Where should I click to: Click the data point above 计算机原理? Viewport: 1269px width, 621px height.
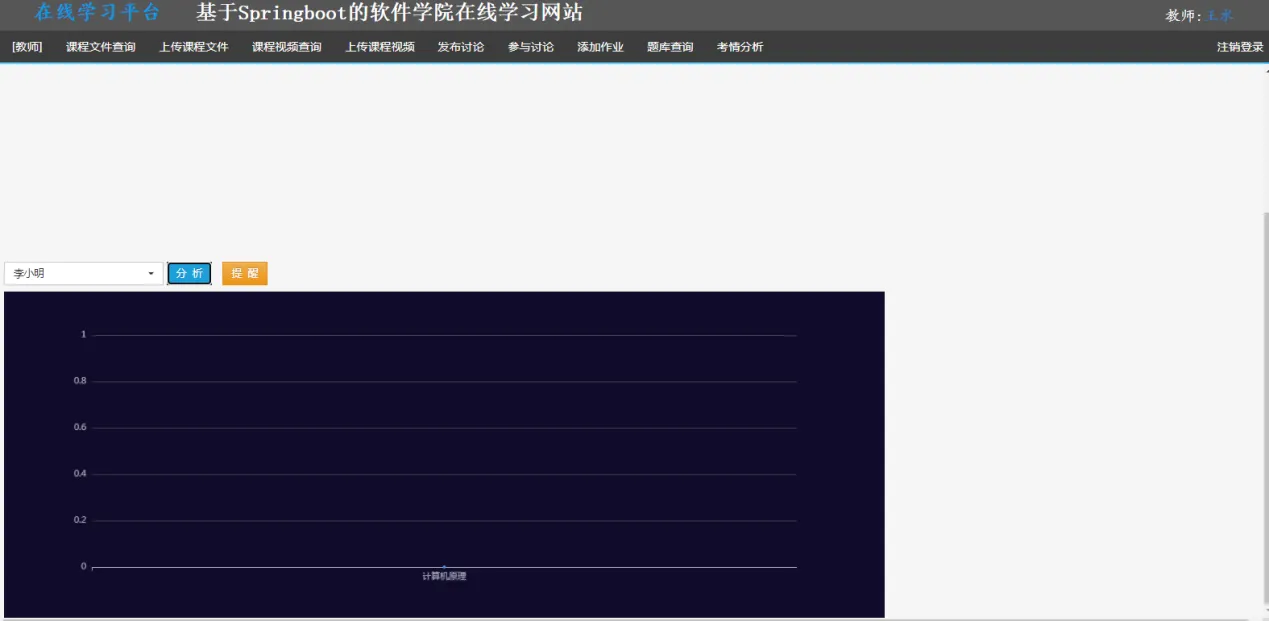444,567
